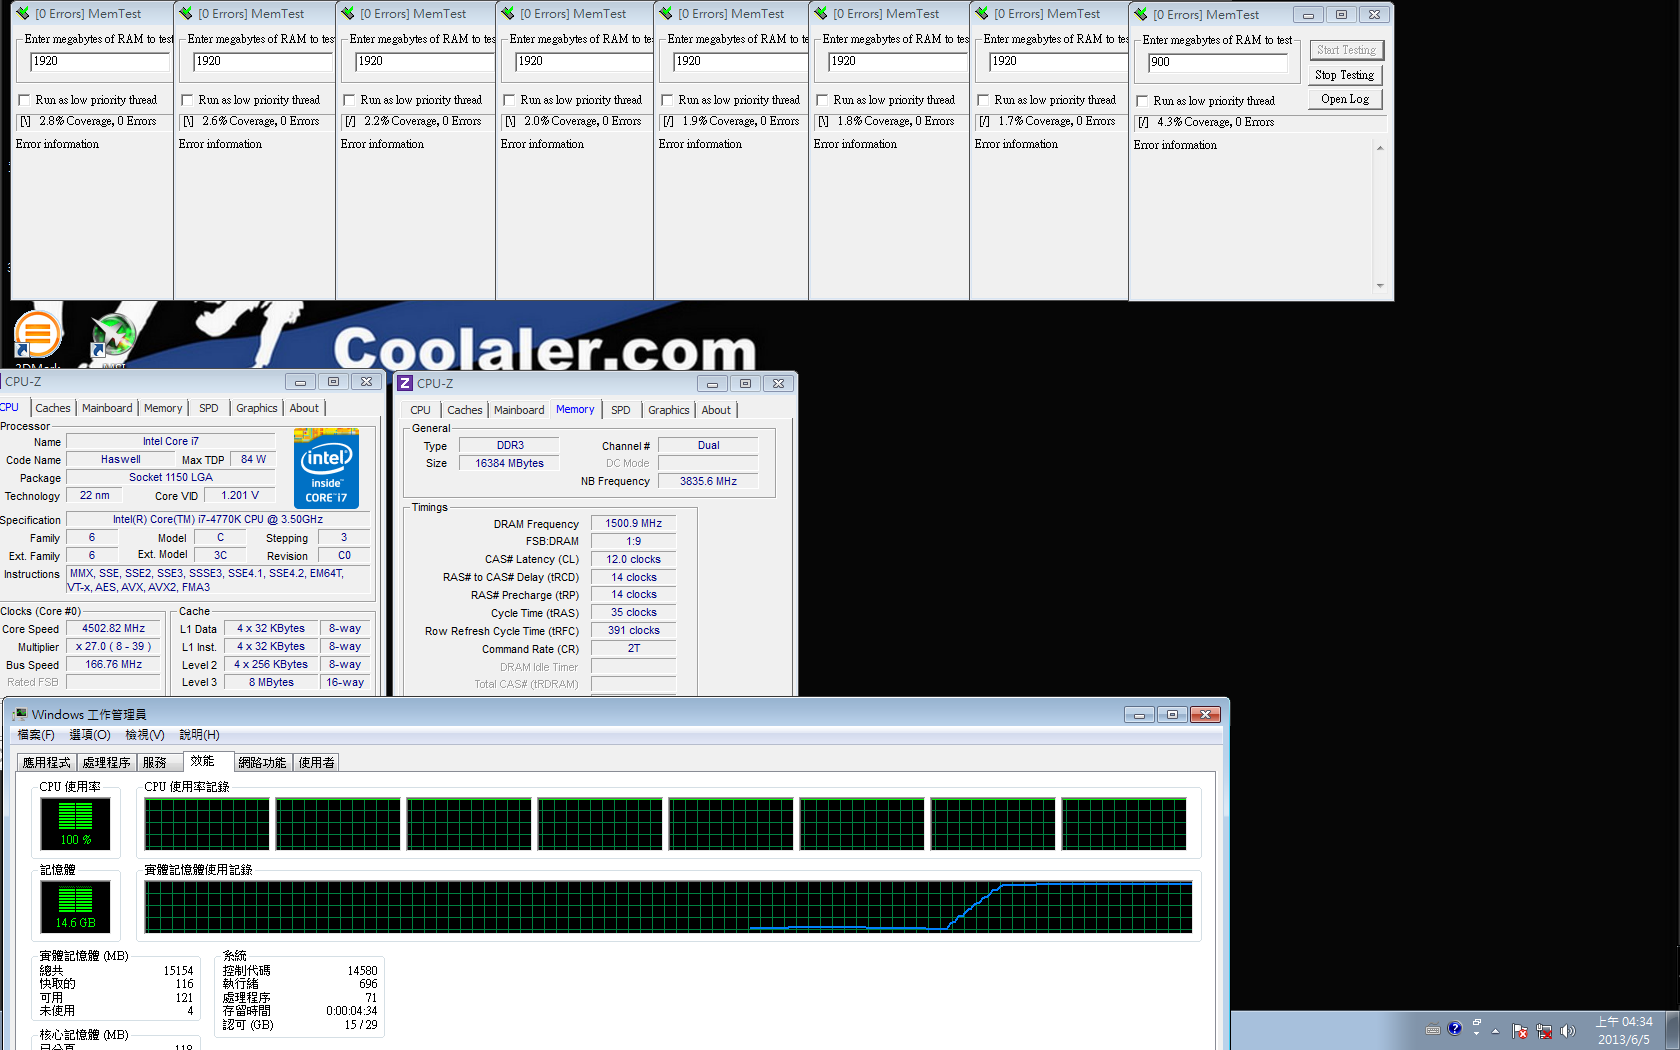Image resolution: width=1680 pixels, height=1050 pixels.
Task: Open the 檔案(F) menu in Task Manager
Action: coord(36,735)
